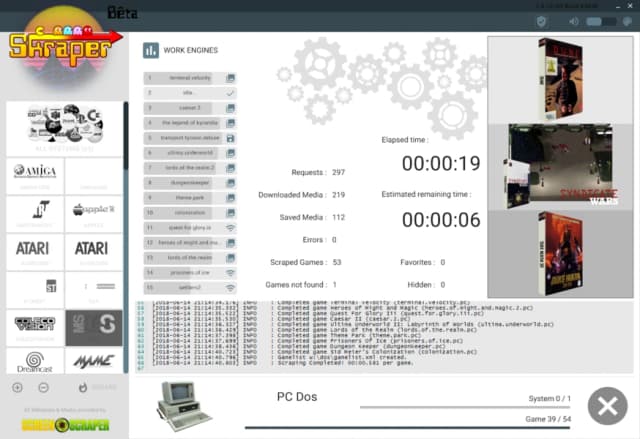Viewport: 640px width, 439px height.
Task: Click the elapsed time value 00:00:19
Action: [441, 164]
